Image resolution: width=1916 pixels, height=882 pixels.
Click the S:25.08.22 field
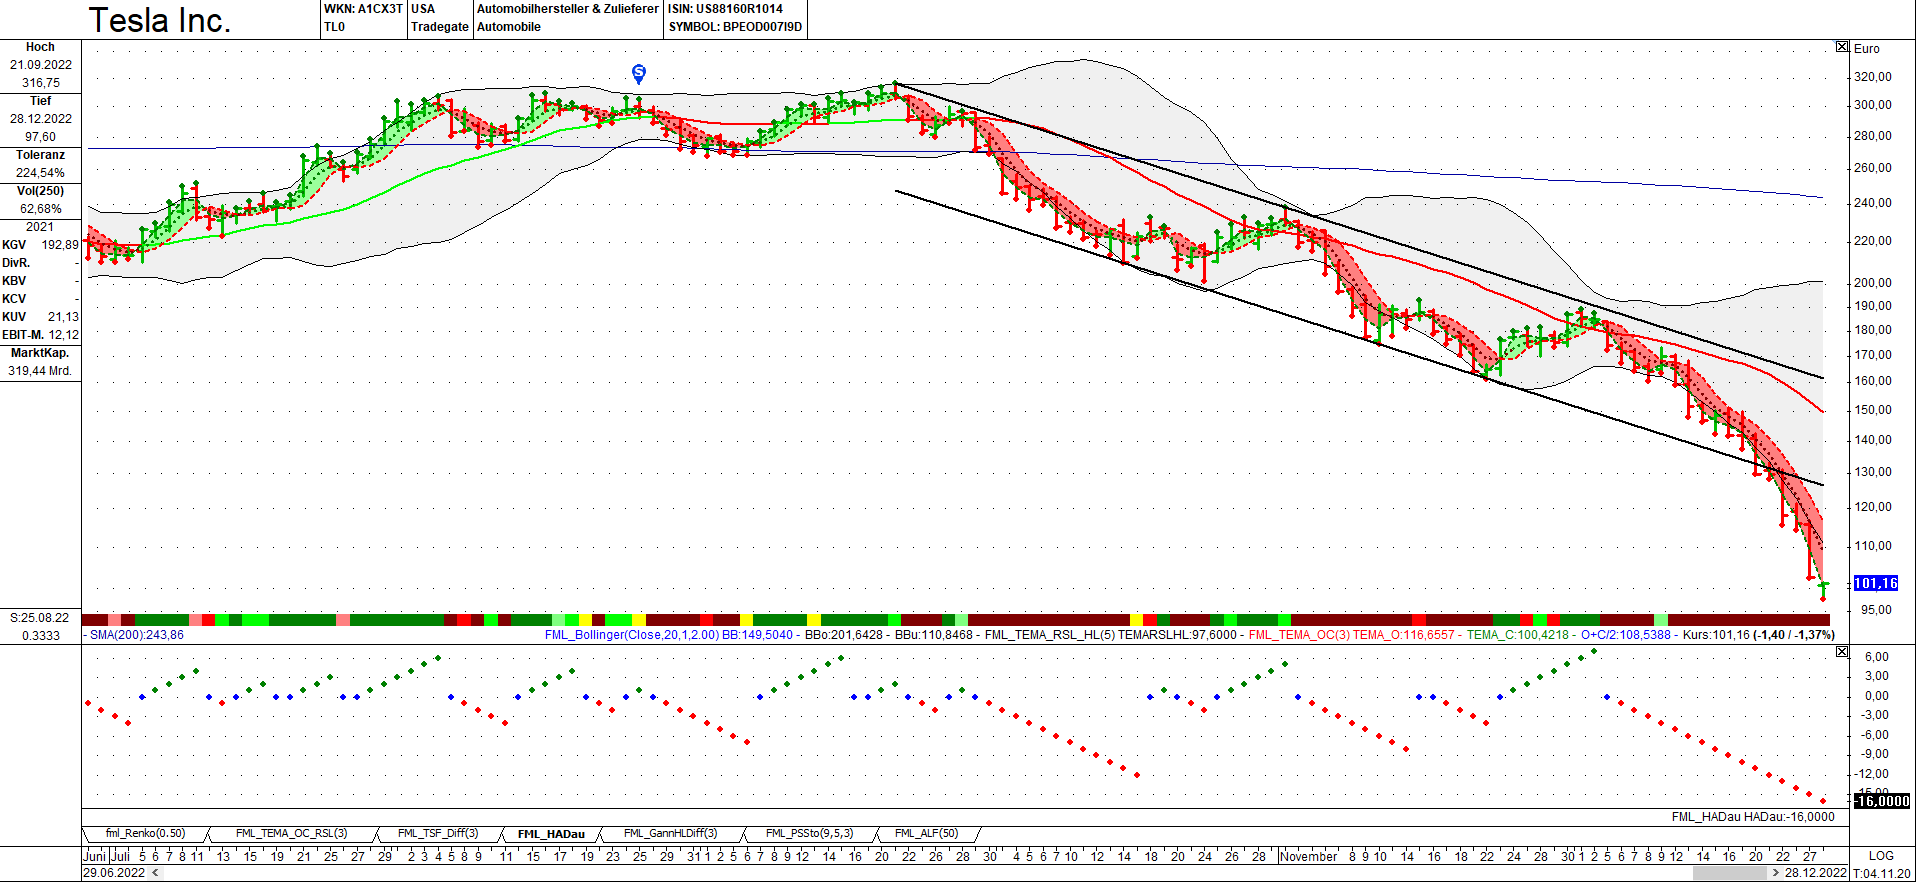point(40,618)
